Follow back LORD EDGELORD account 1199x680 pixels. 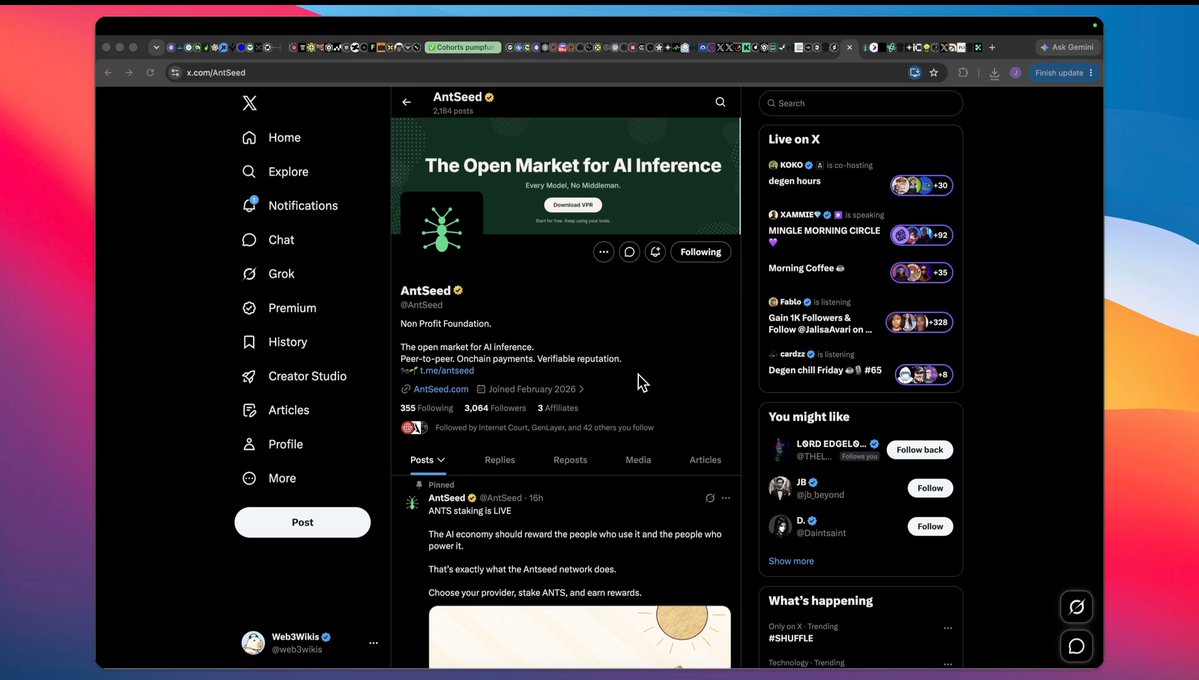[x=919, y=450]
